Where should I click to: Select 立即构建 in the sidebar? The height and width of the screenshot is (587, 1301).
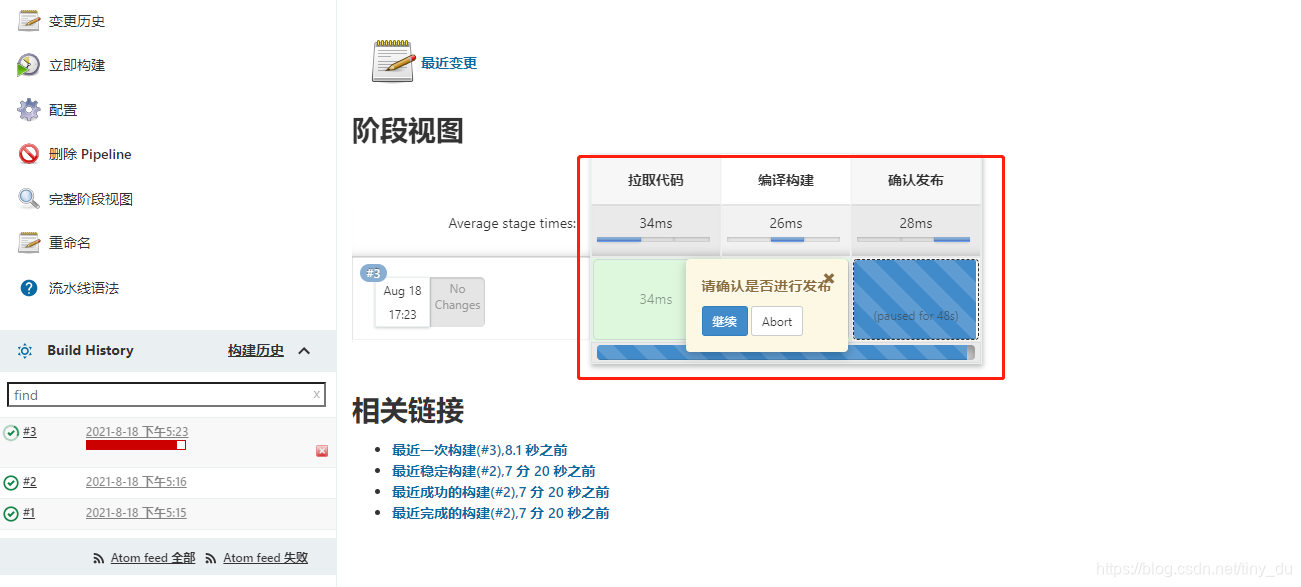point(77,65)
